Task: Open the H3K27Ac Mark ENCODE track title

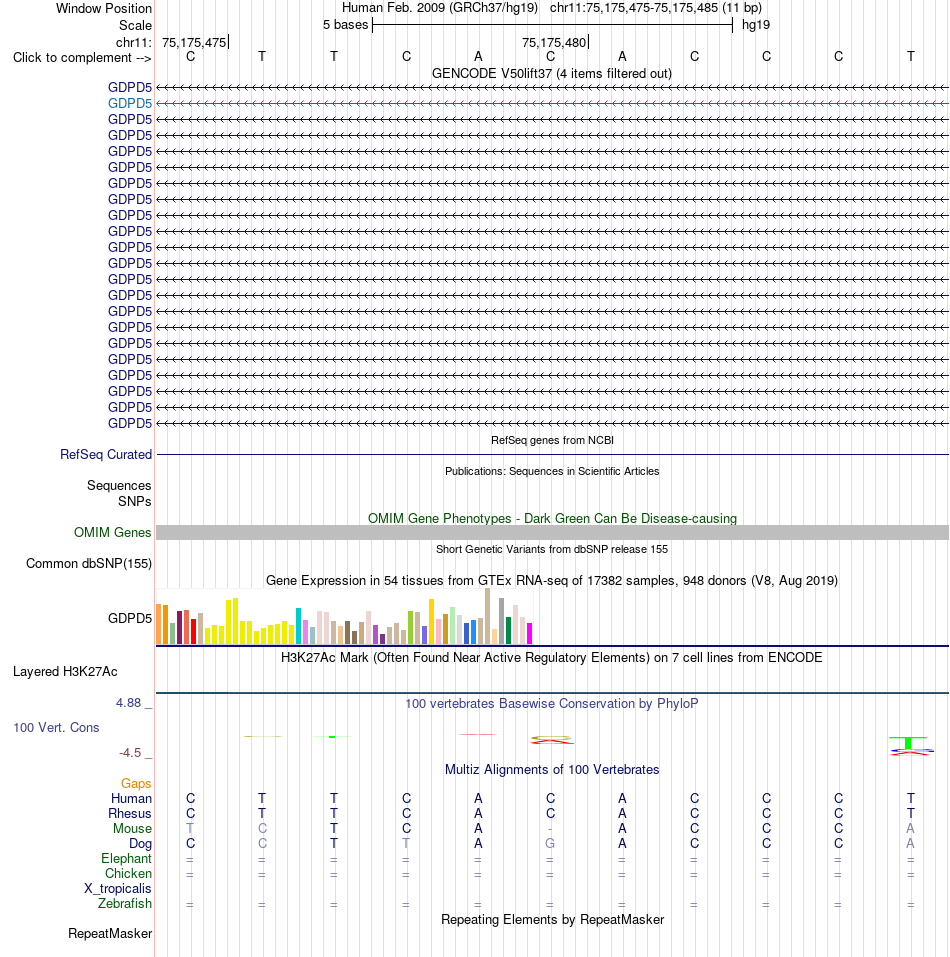Action: tap(552, 657)
